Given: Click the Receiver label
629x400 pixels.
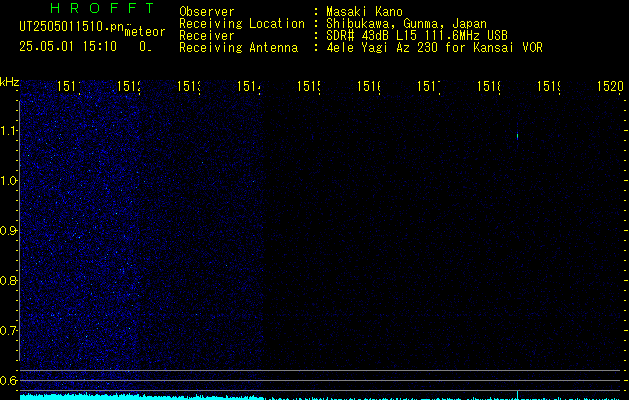Looking at the screenshot, I should pyautogui.click(x=207, y=36).
